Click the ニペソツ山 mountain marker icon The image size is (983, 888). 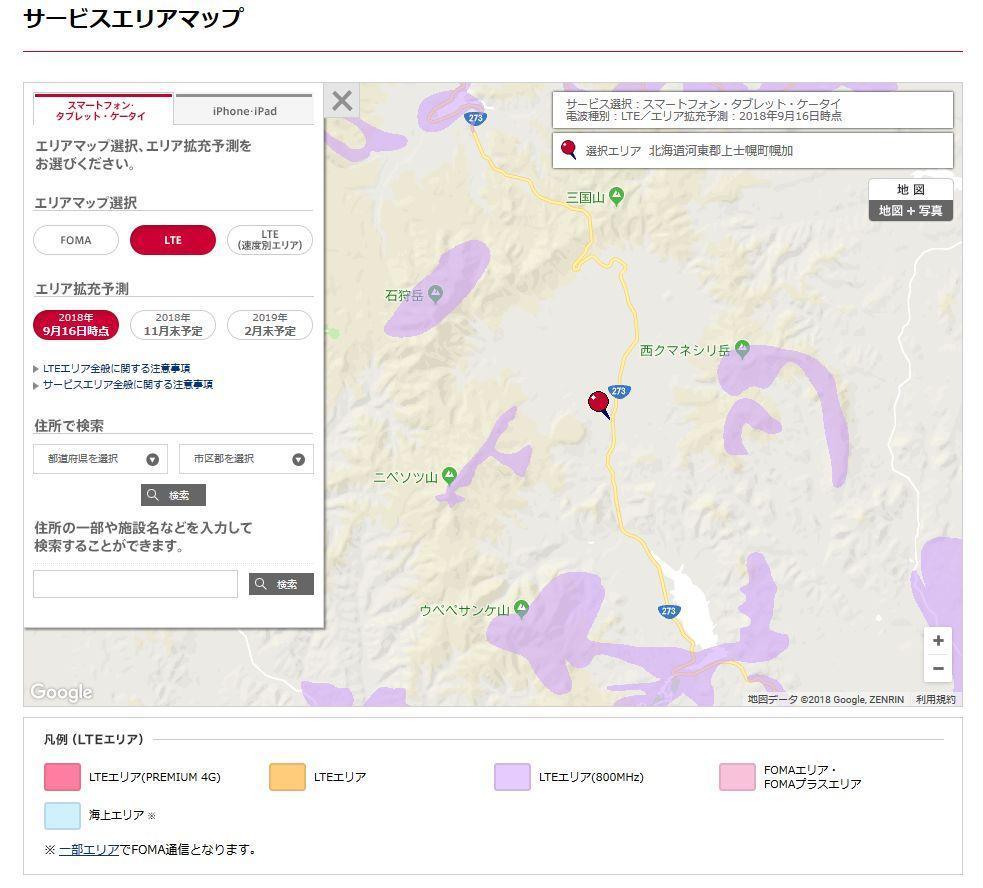tap(449, 475)
